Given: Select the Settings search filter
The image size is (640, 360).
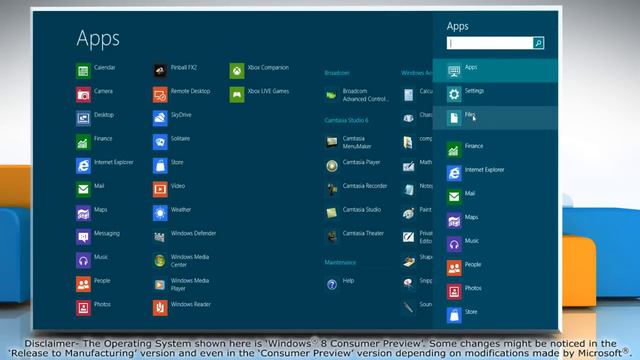Looking at the screenshot, I should [x=495, y=94].
